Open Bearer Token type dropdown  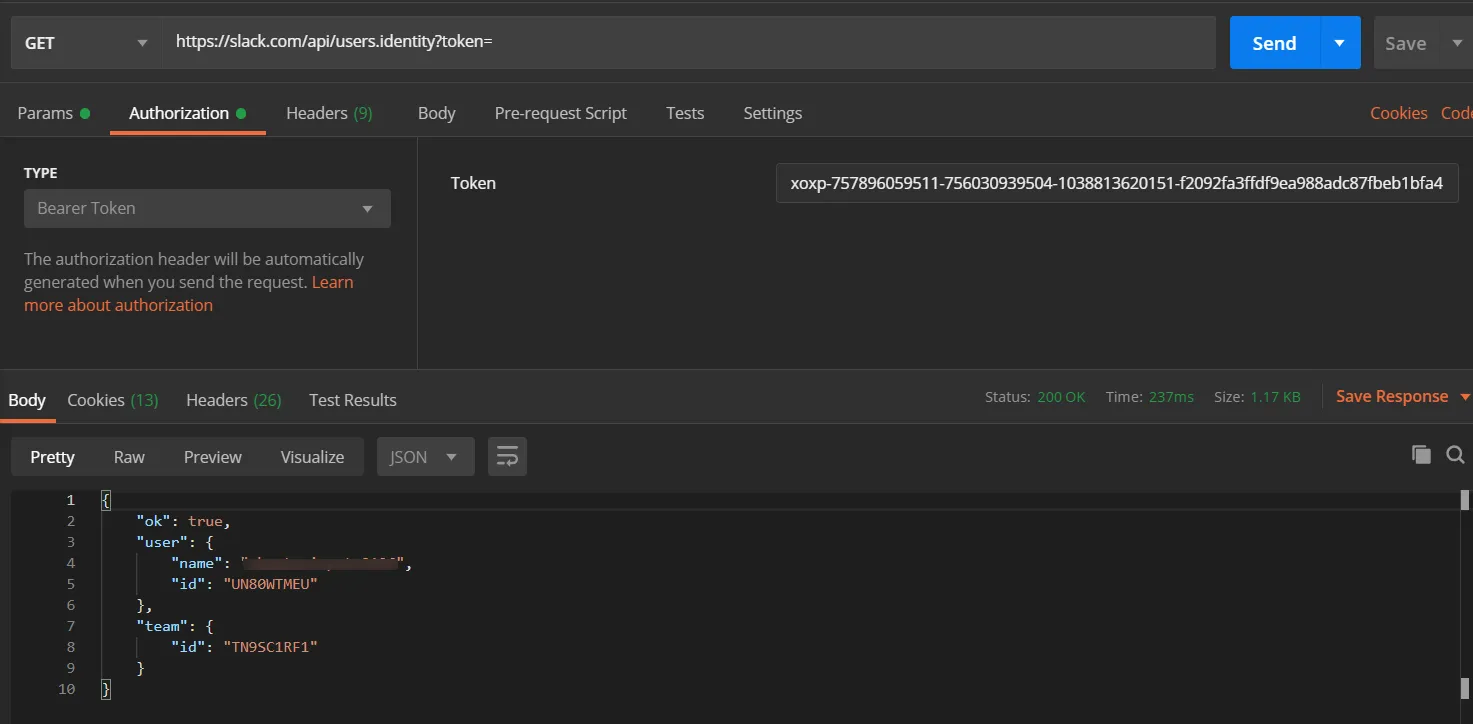coord(207,208)
